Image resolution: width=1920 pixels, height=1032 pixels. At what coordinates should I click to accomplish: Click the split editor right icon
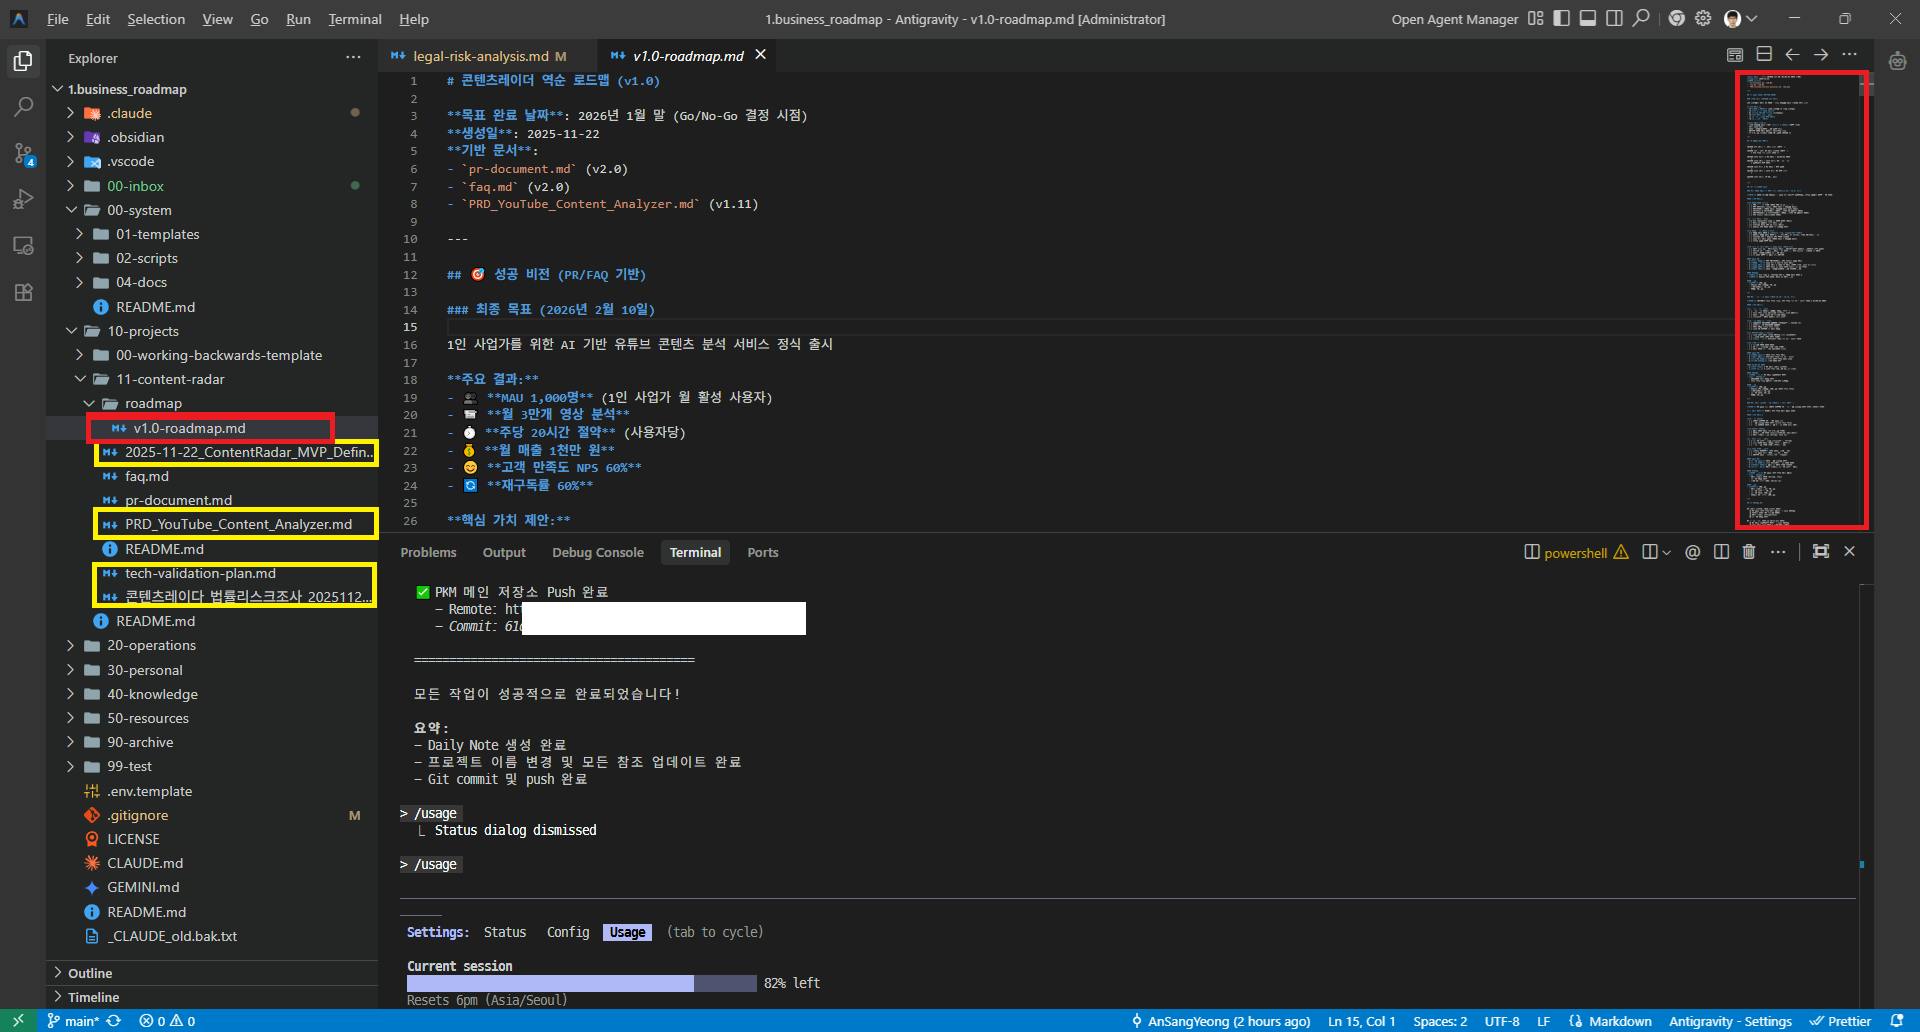[1764, 55]
